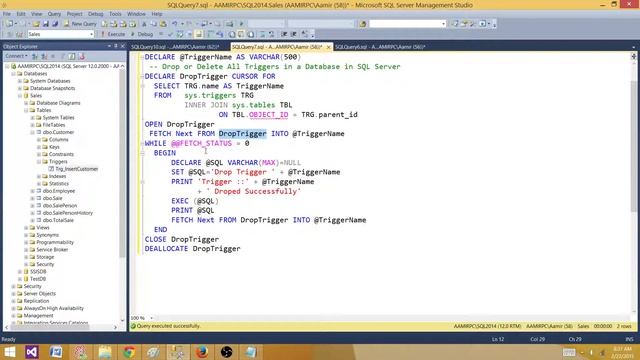
Task: Open the document tab list dropdown arrow
Action: click(x=633, y=47)
